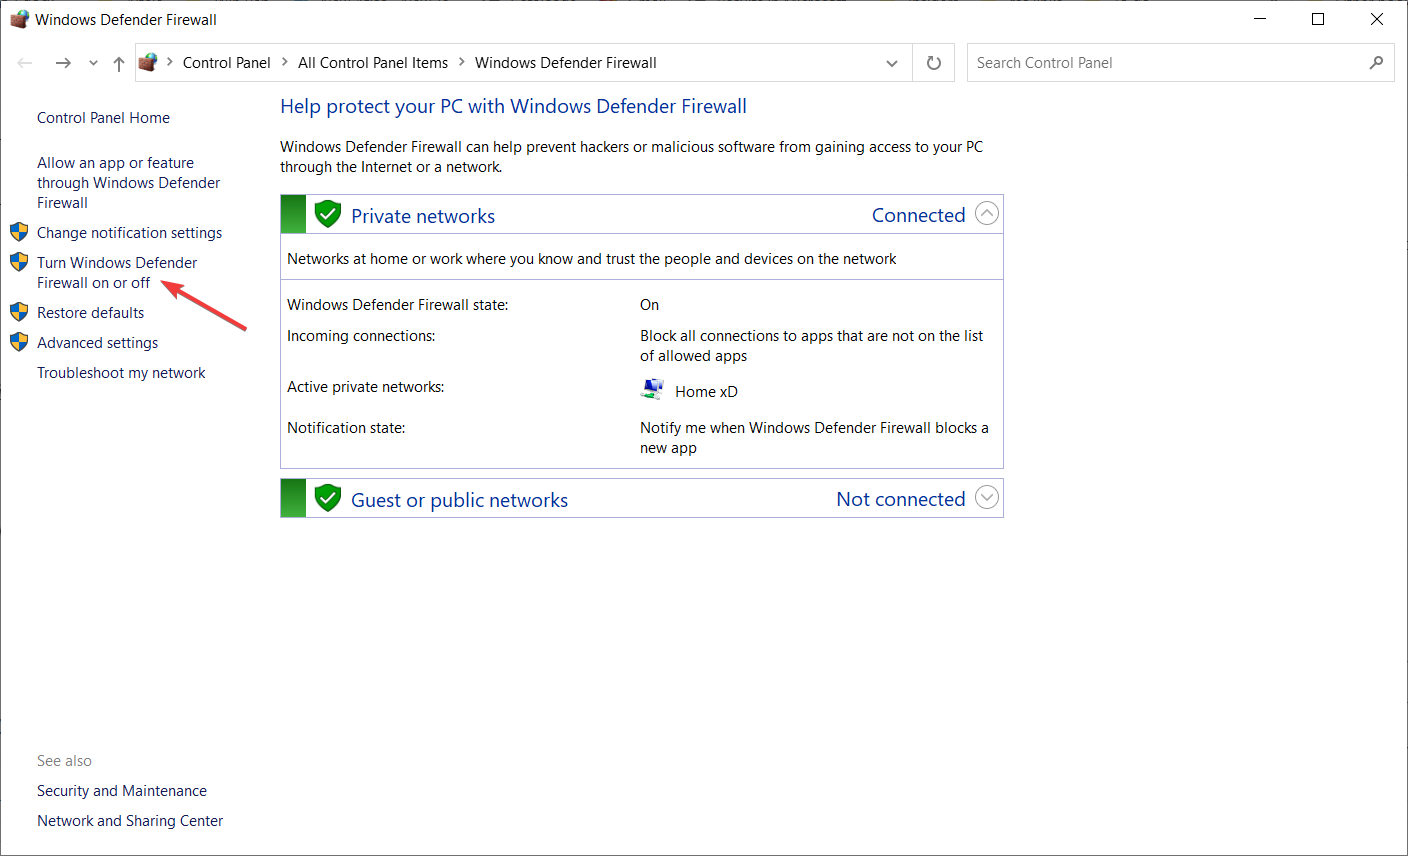Click the Connected status text
Viewport: 1408px width, 856px height.
pyautogui.click(x=918, y=215)
